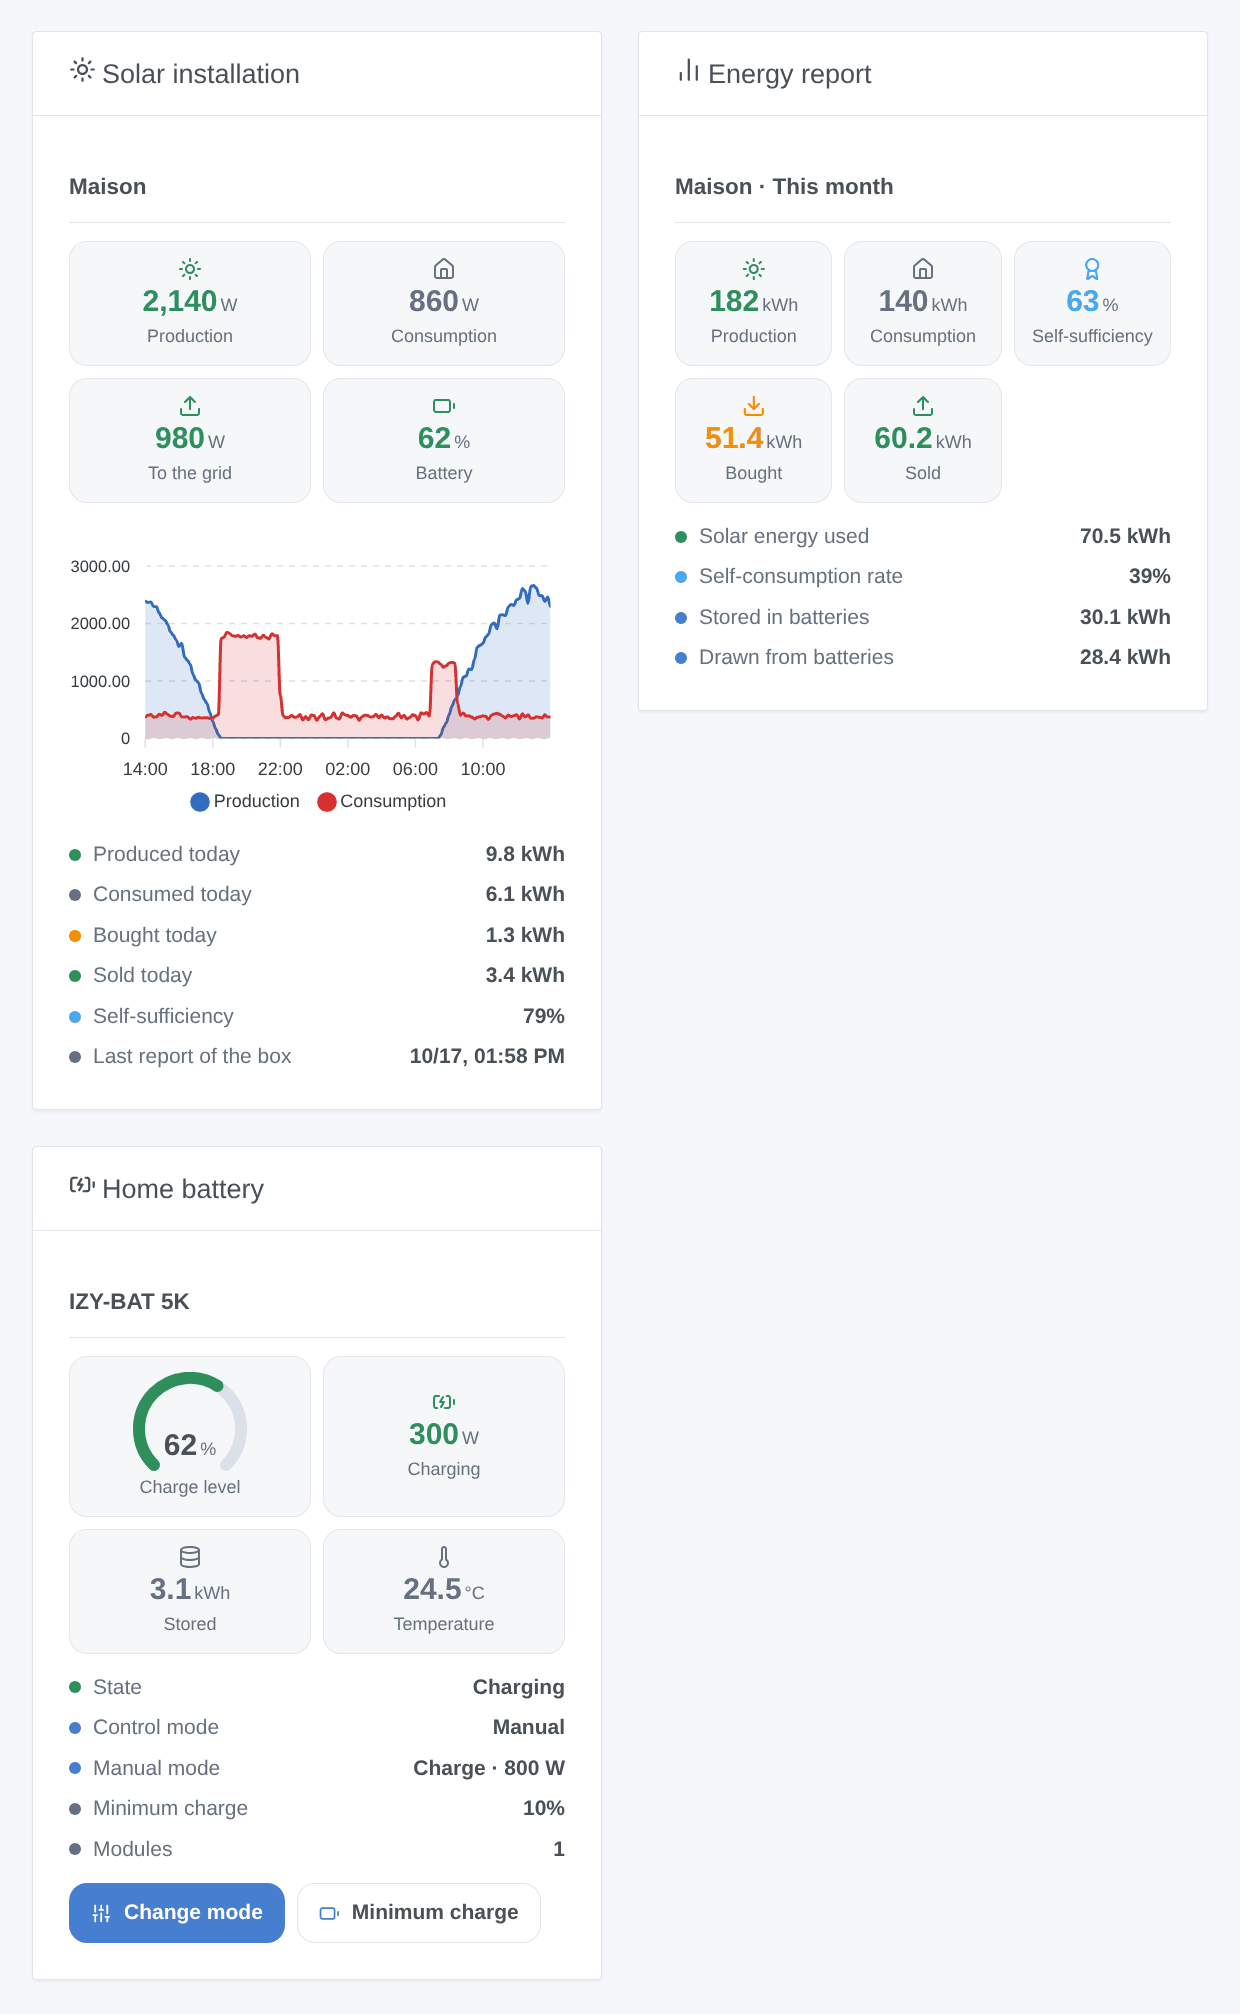The height and width of the screenshot is (2014, 1240).
Task: Select the 60.2 kWh Sold tile
Action: coord(923,440)
